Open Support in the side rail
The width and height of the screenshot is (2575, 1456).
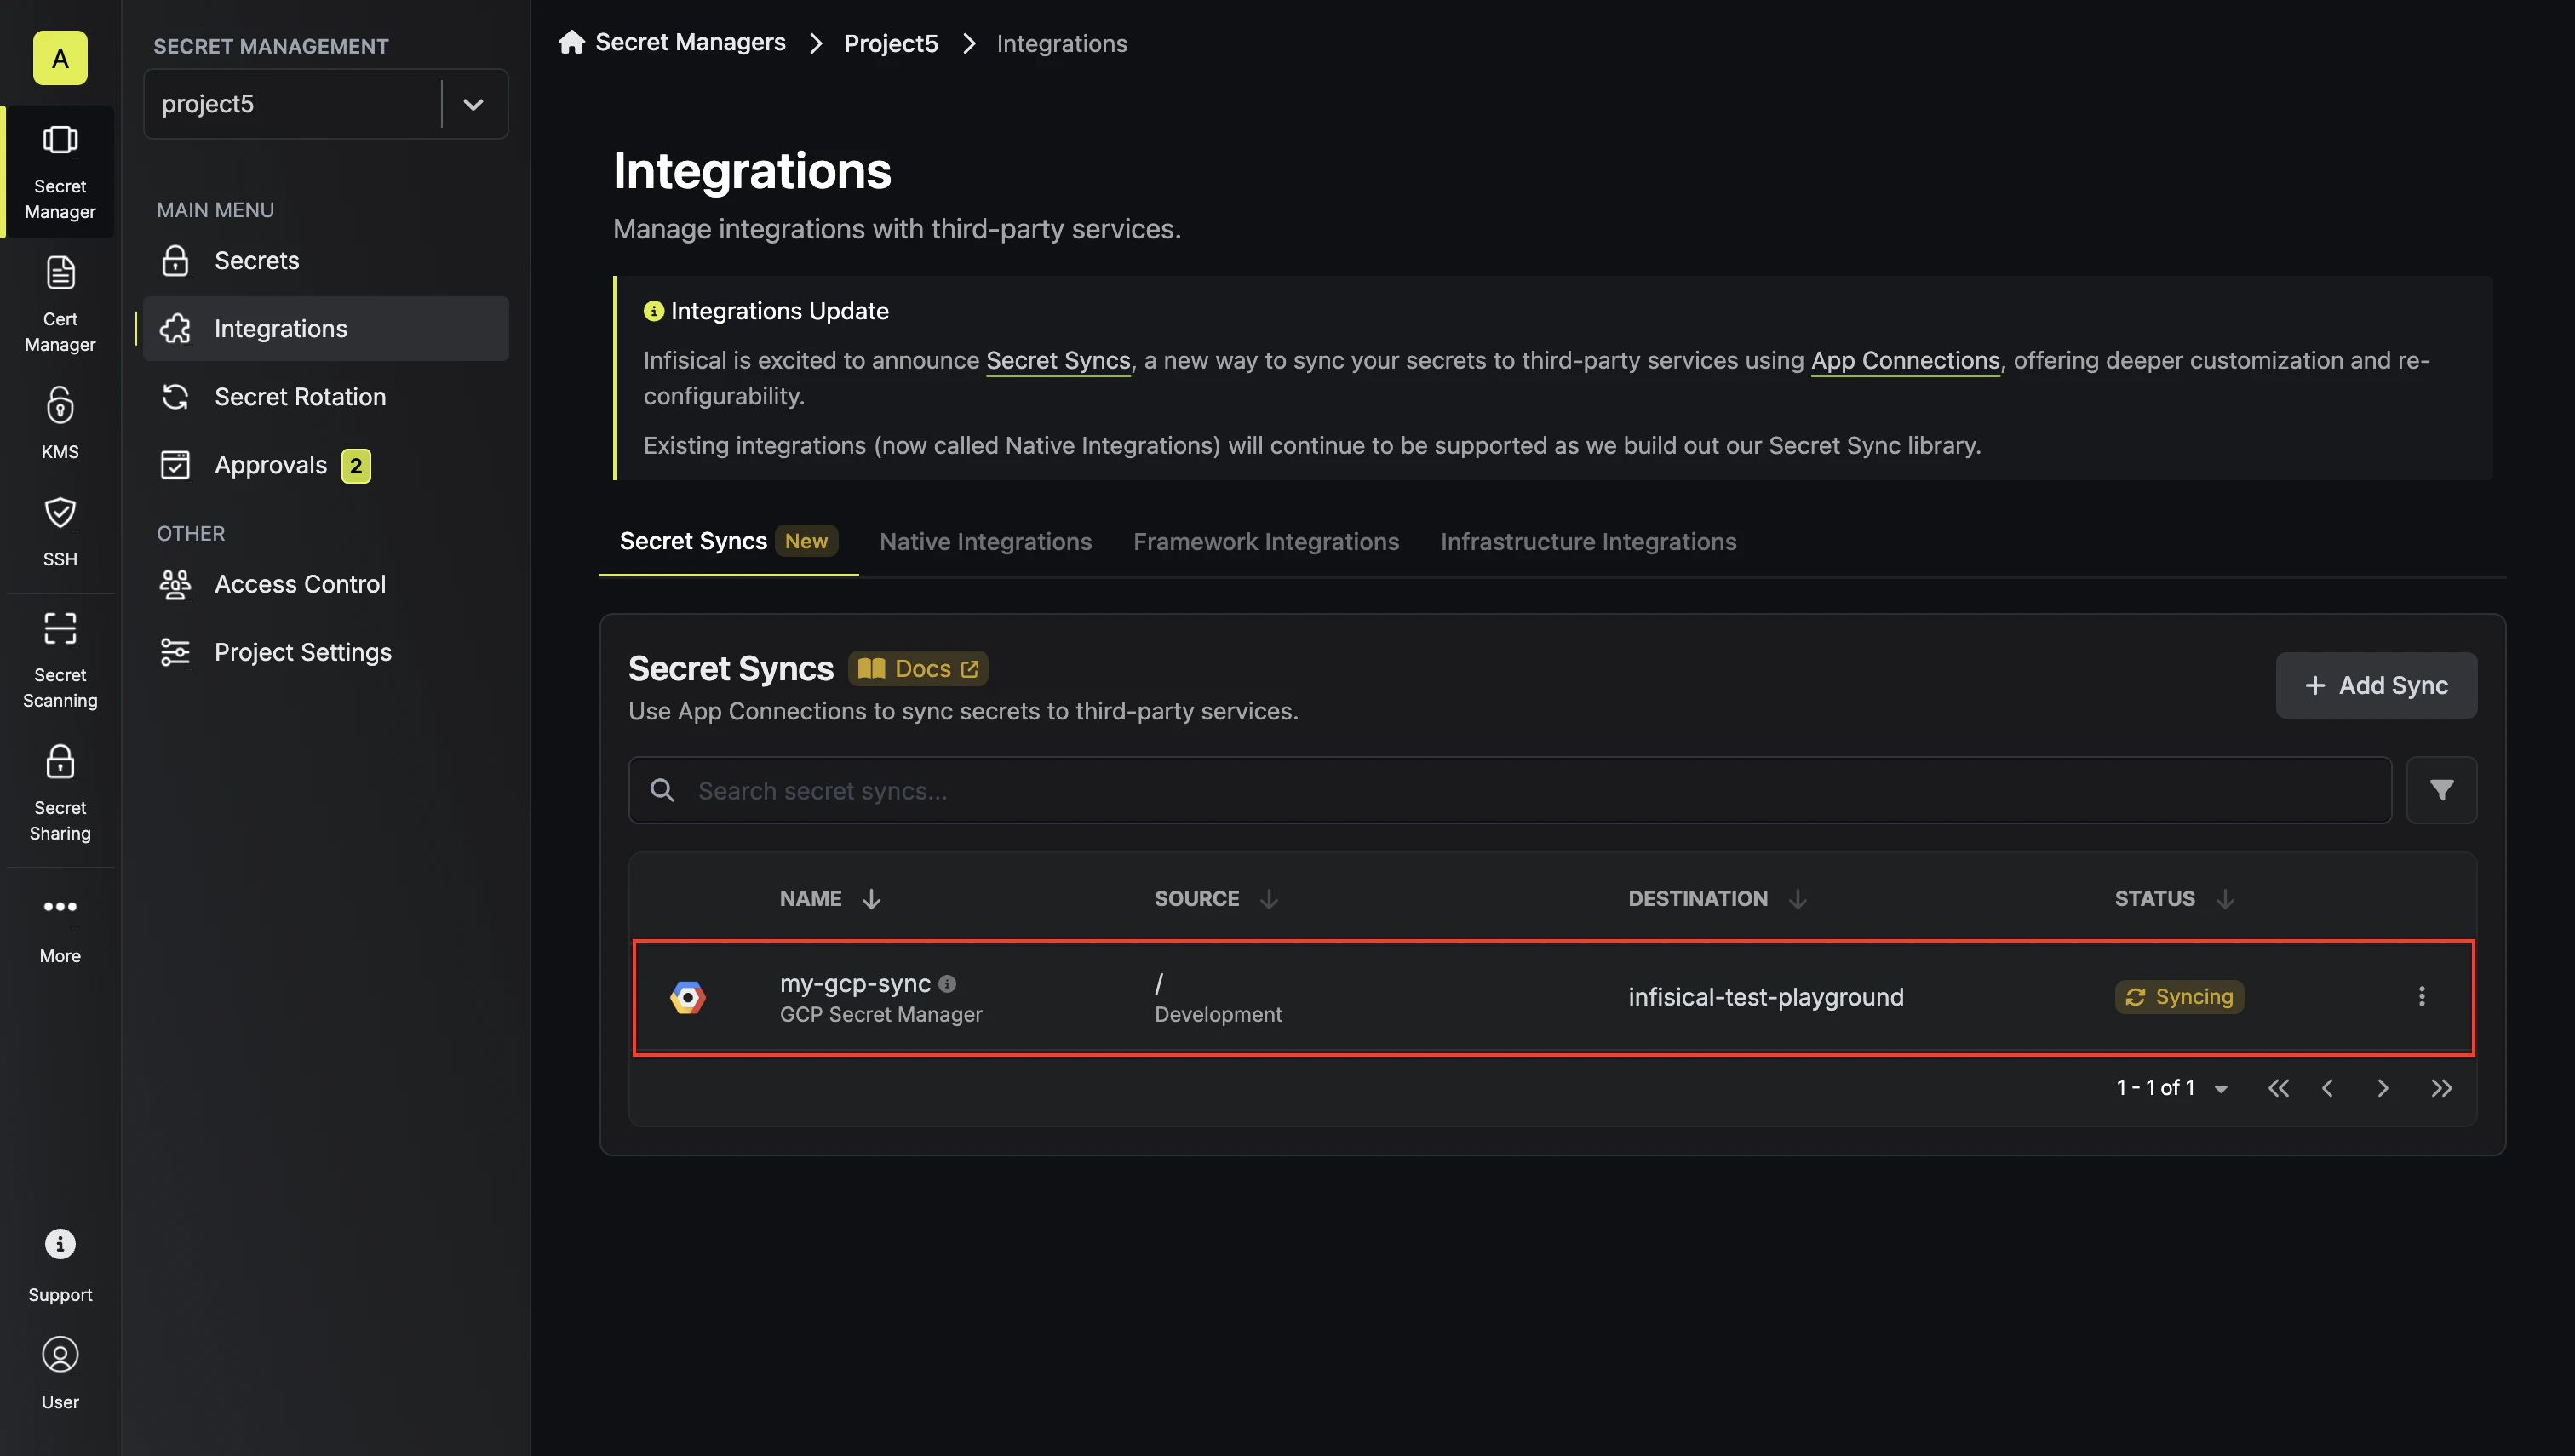60,1266
